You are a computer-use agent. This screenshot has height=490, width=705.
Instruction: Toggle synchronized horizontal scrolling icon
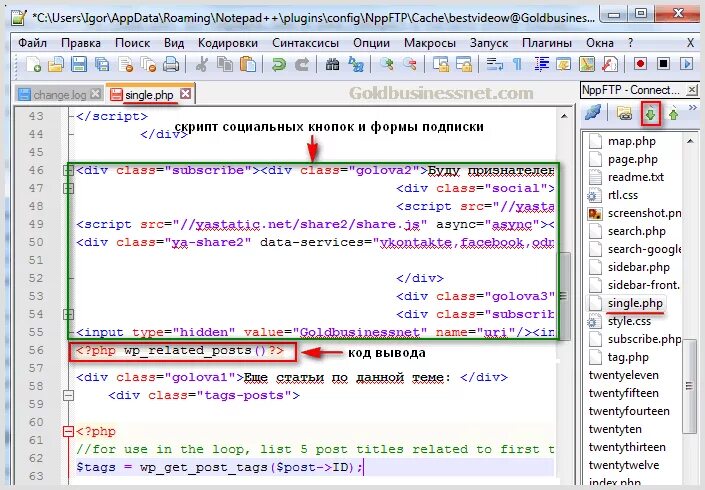coord(464,64)
